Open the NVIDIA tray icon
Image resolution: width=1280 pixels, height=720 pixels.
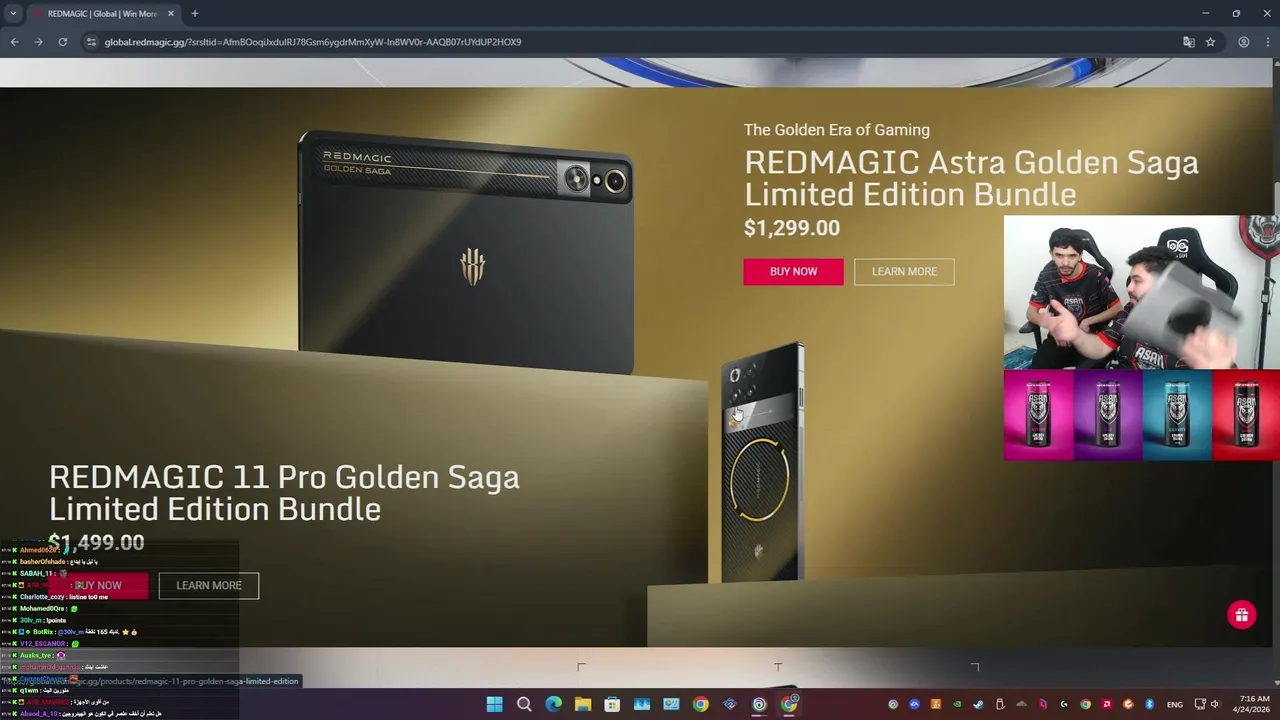tap(957, 704)
